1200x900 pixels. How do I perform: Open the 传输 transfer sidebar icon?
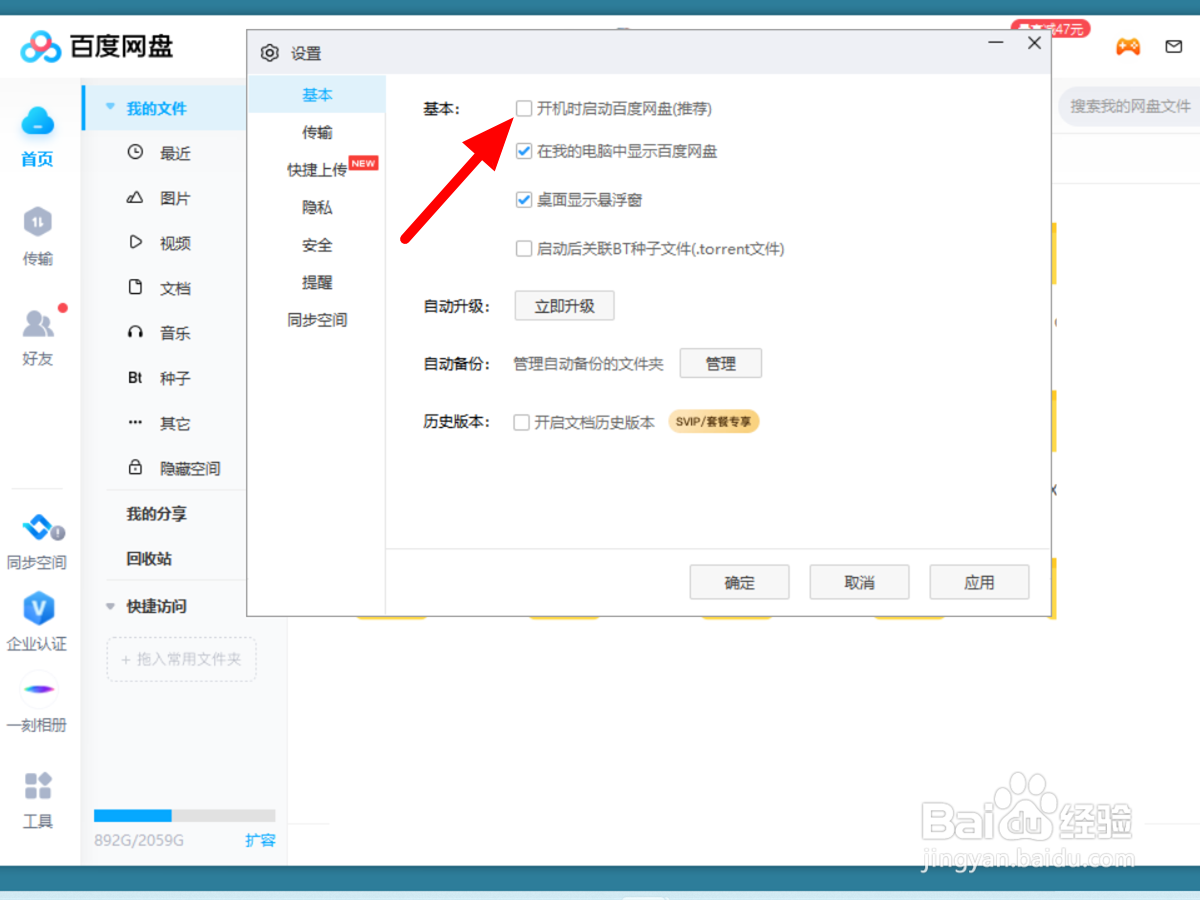pos(37,222)
